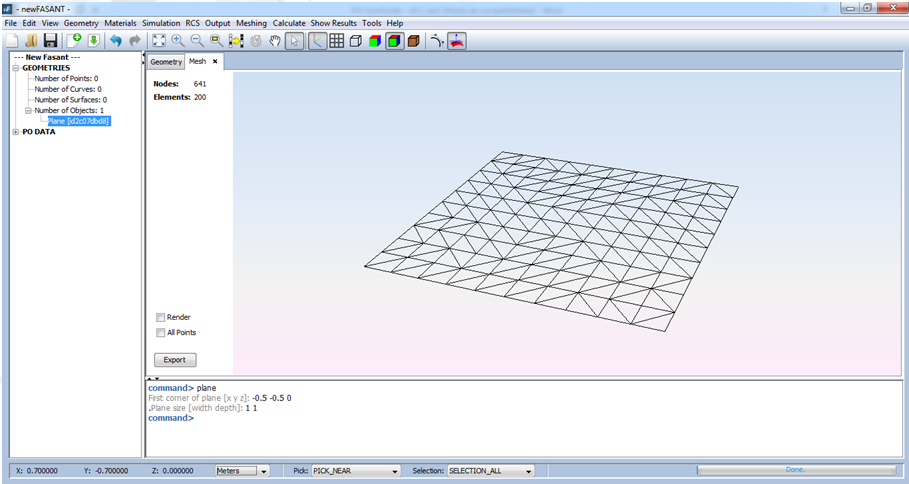Click the Zoom In magnifier icon

click(177, 41)
